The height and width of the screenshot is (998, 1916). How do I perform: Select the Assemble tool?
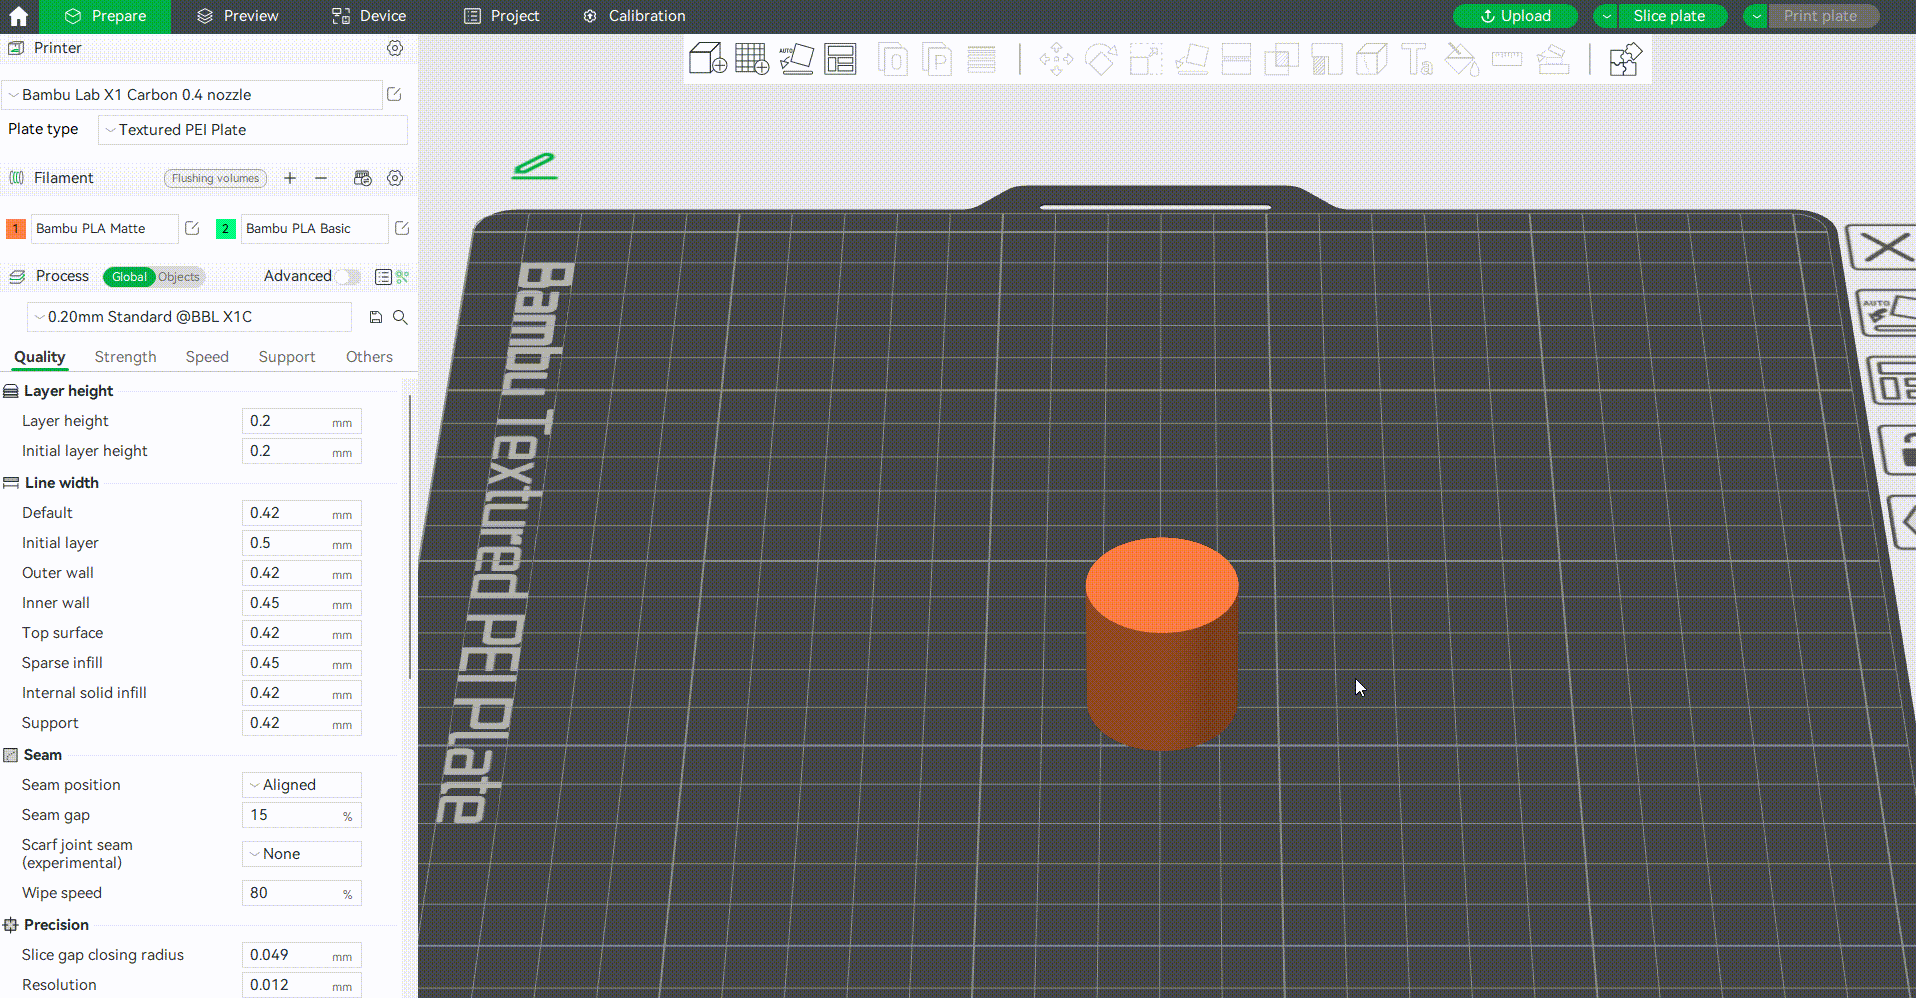1552,59
